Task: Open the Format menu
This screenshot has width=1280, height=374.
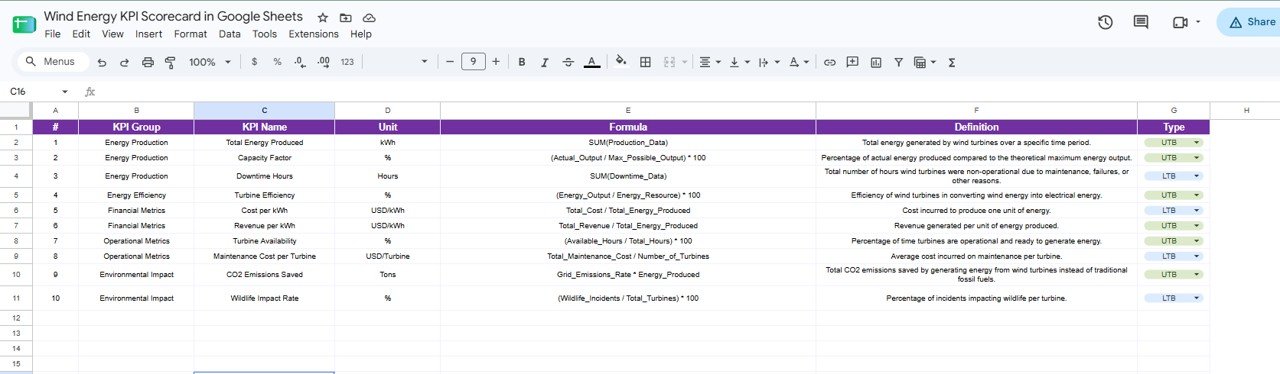Action: [x=190, y=34]
